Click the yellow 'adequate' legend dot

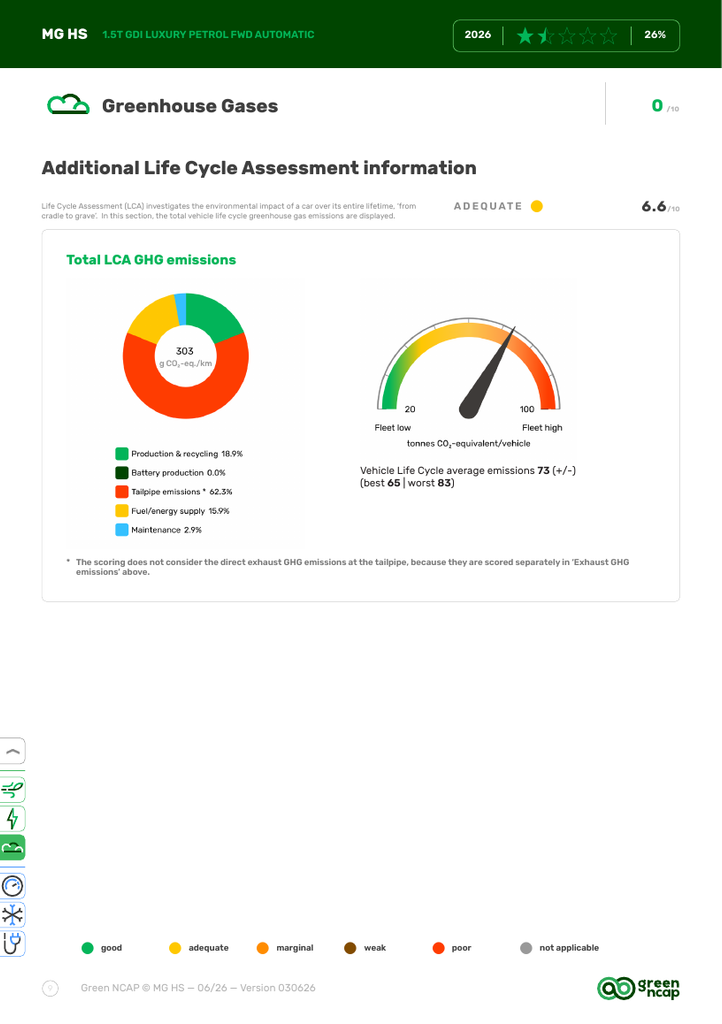175,948
